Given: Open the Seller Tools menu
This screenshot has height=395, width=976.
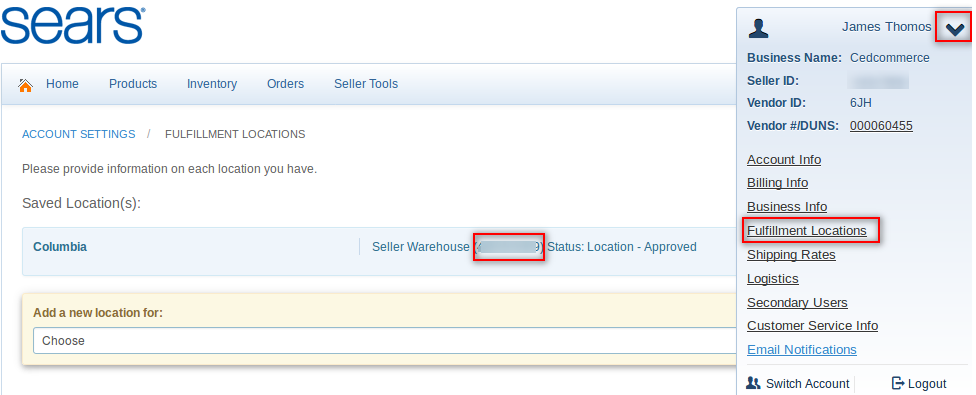Looking at the screenshot, I should pyautogui.click(x=366, y=83).
